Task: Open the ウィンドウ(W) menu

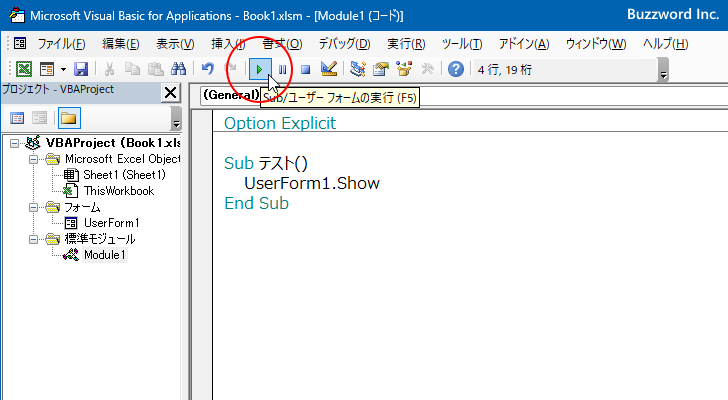Action: [x=596, y=44]
